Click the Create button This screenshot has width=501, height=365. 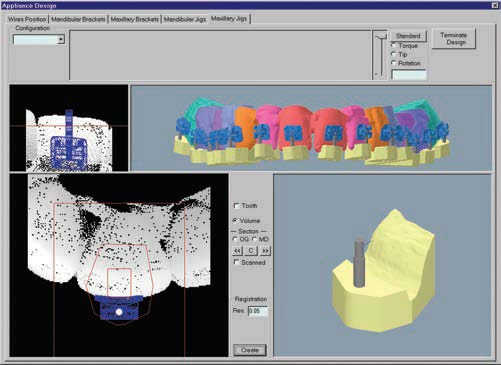tap(250, 350)
